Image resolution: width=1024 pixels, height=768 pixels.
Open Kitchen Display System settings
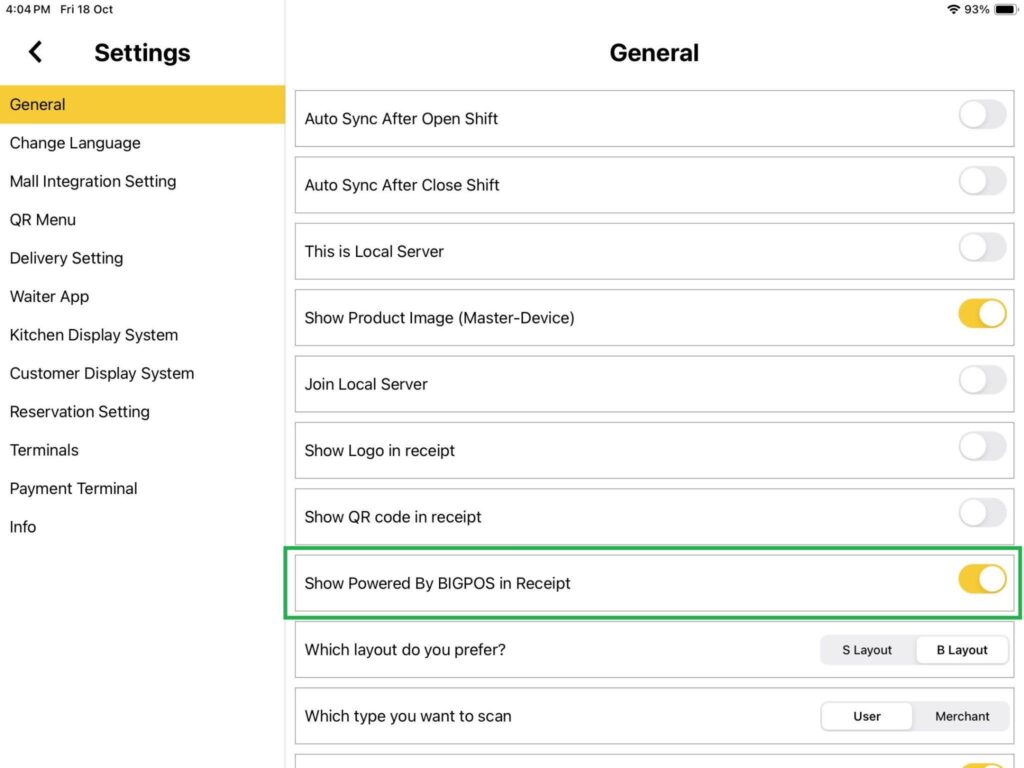click(94, 335)
